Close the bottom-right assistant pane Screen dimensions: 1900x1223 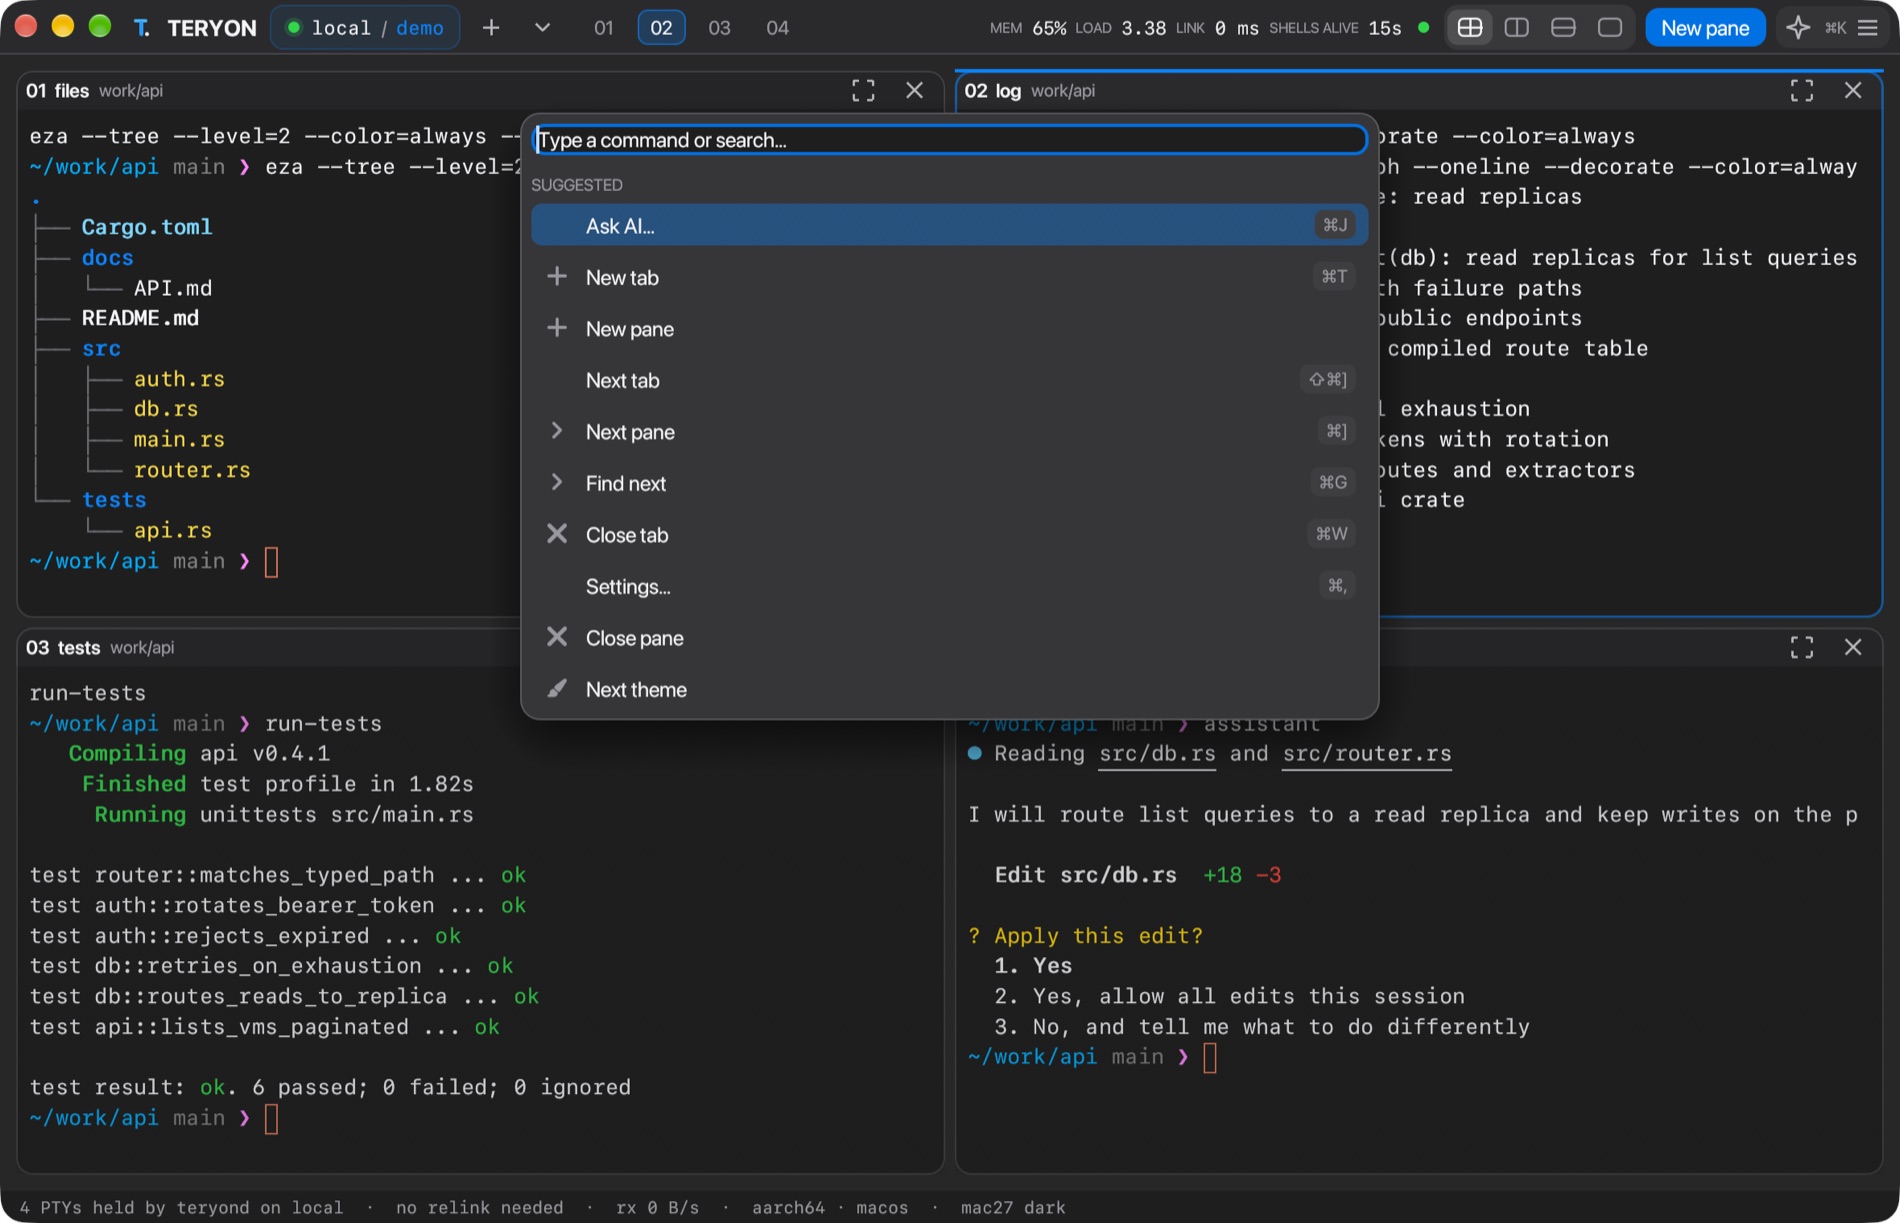pyautogui.click(x=1853, y=648)
